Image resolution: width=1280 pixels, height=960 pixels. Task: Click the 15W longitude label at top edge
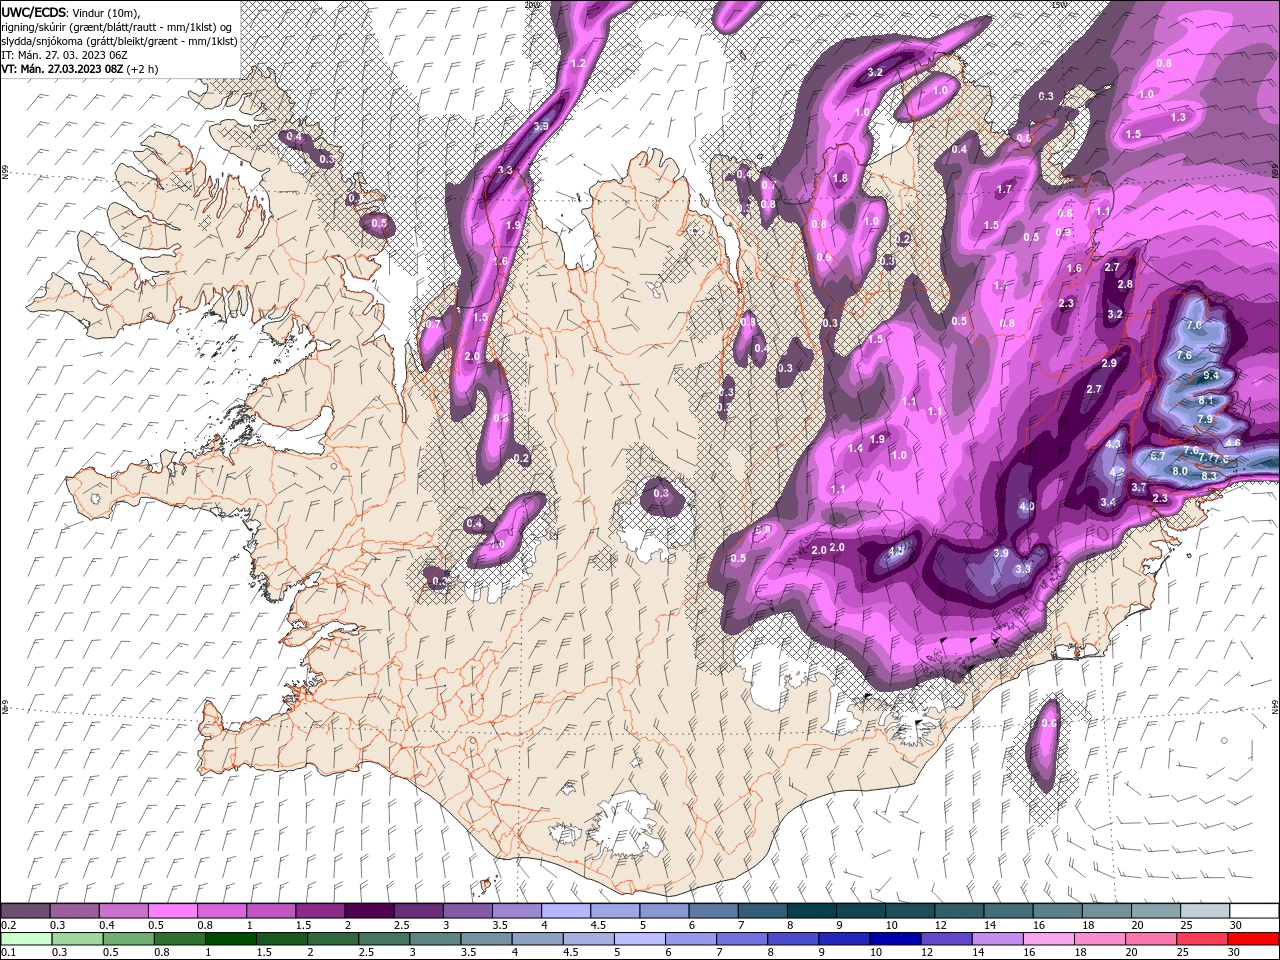(1060, 5)
